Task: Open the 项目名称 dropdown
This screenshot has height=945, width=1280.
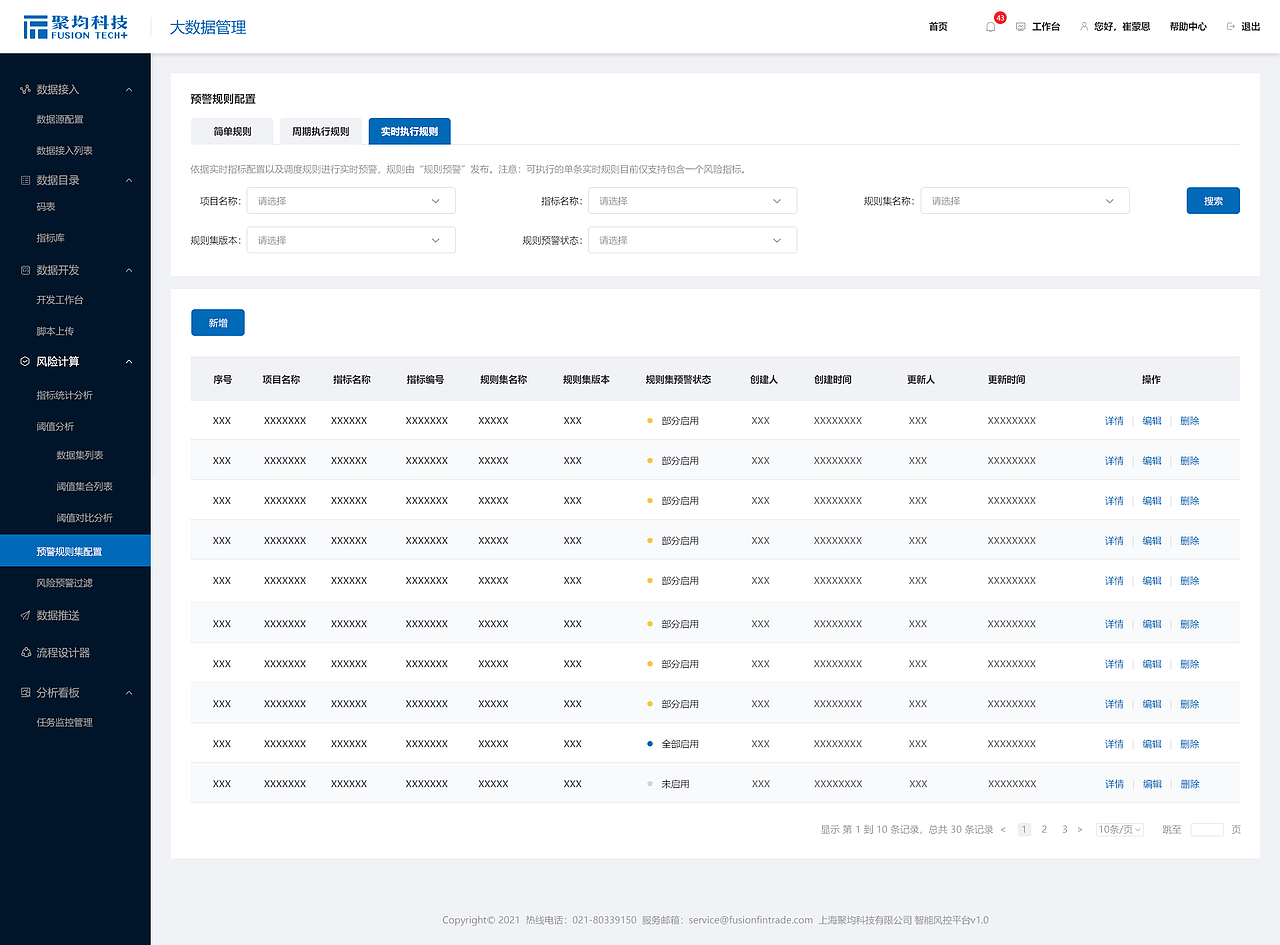Action: tap(351, 201)
